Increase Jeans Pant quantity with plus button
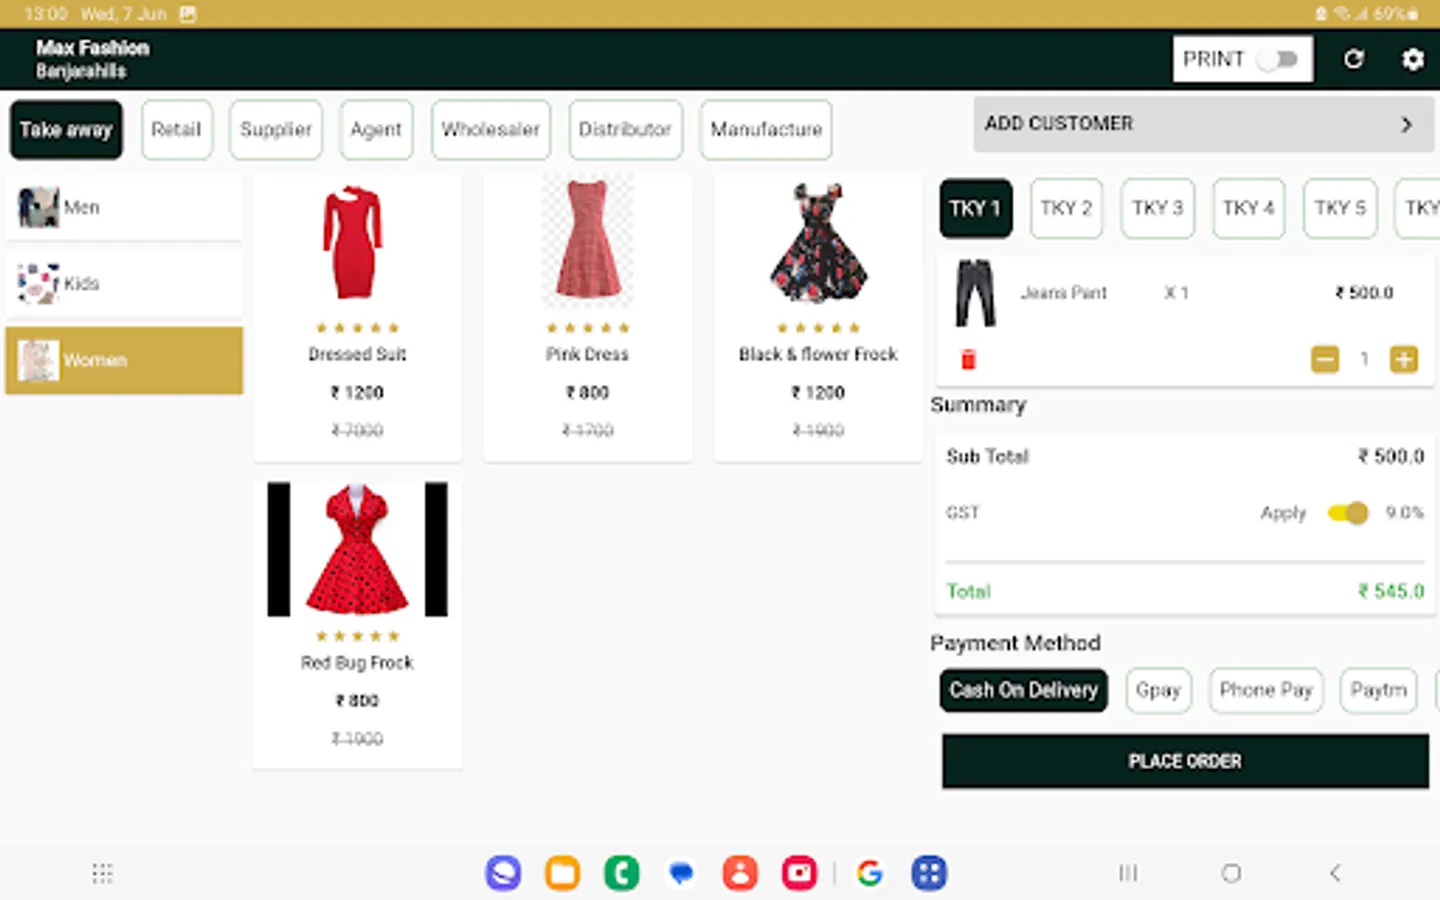Screen dimensions: 1440x900 click(x=1404, y=359)
